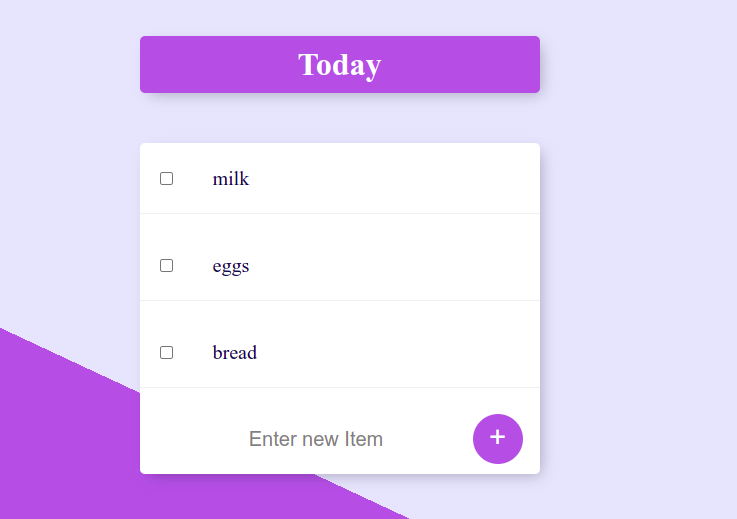
Task: Select the eggs item label
Action: 231,267
